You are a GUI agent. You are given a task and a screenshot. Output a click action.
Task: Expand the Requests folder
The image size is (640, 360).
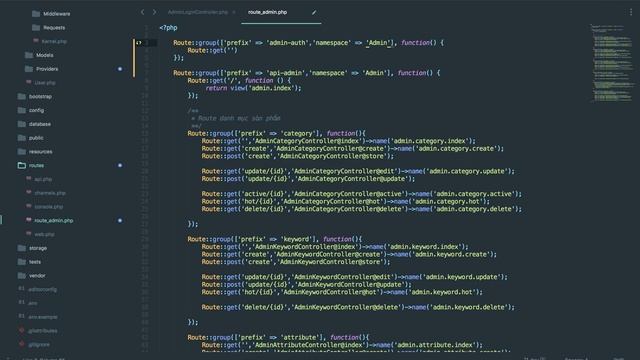(x=54, y=28)
